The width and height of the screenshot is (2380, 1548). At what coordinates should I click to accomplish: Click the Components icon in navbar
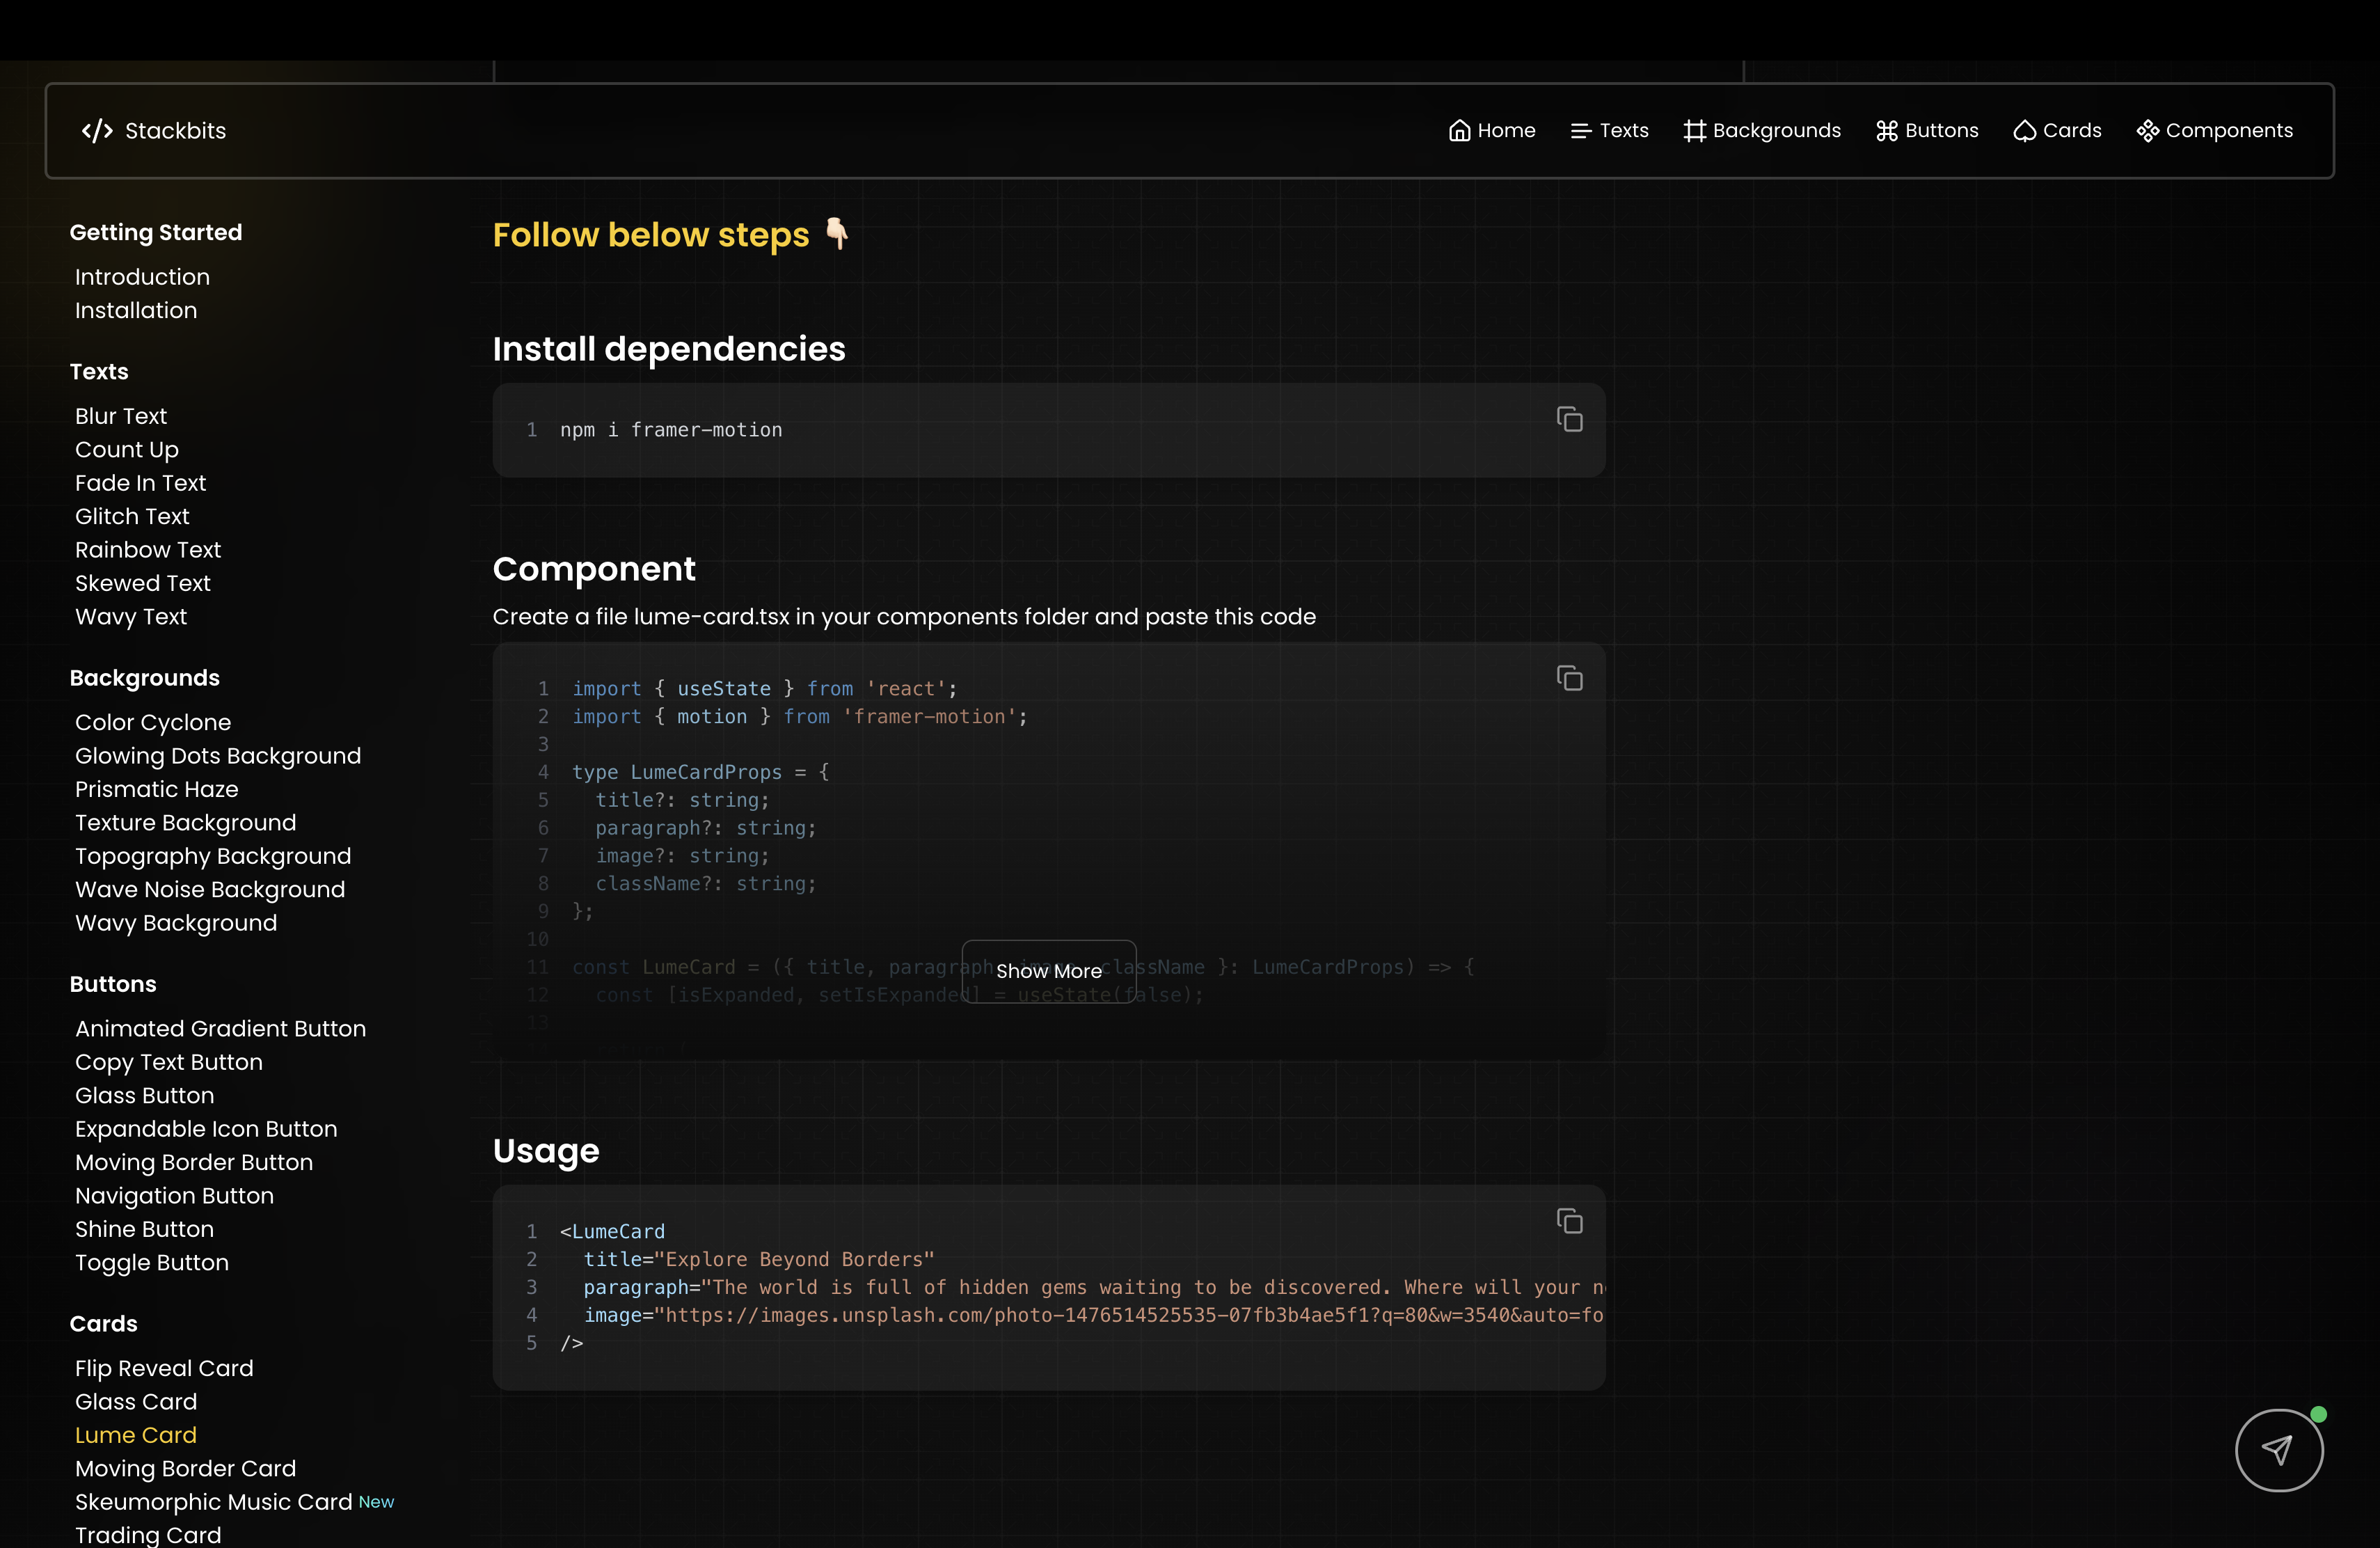click(2147, 131)
